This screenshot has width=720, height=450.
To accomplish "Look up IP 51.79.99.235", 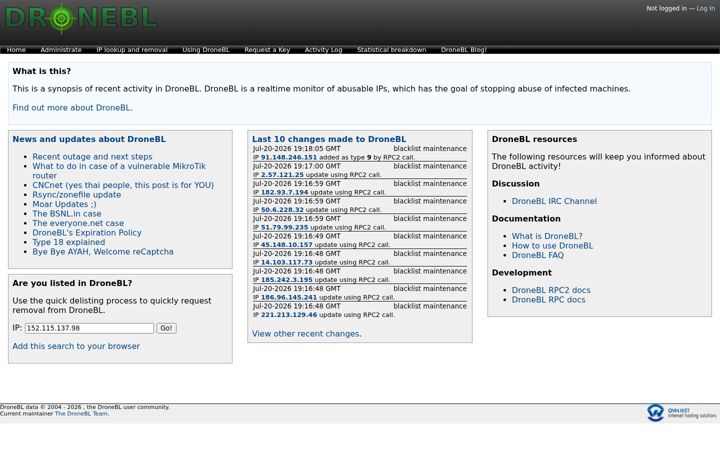I will [x=285, y=227].
